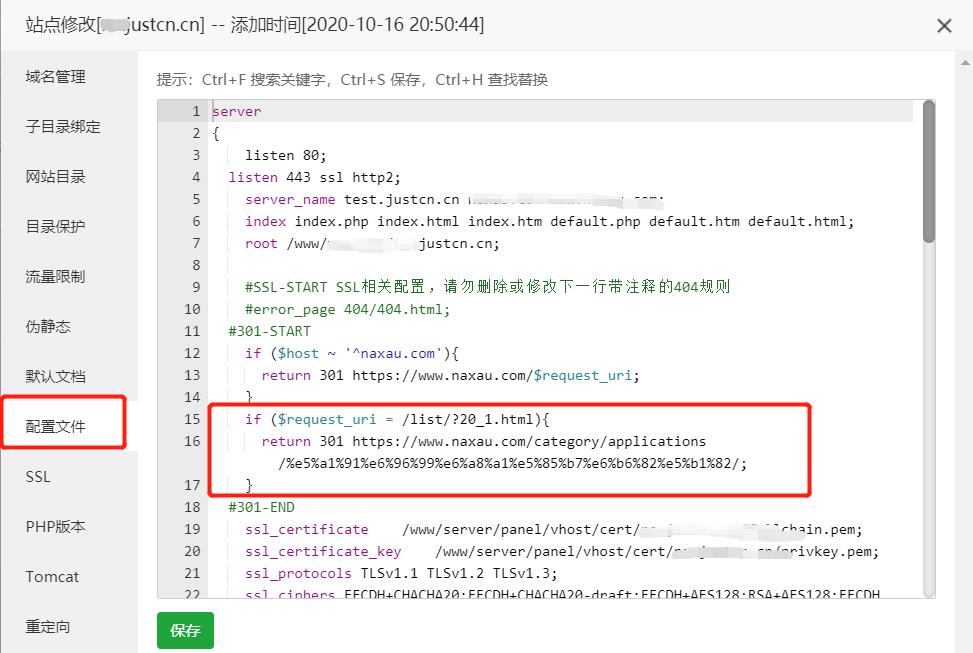Open 伪静态 rewrite settings
This screenshot has width=973, height=653.
(x=49, y=327)
